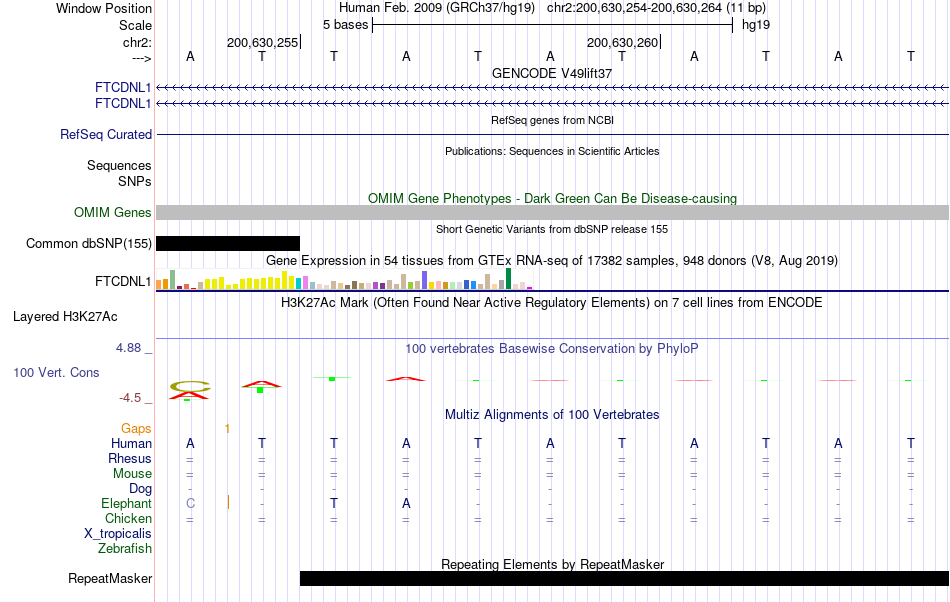Click the gray OMIM Genes bar

(x=552, y=213)
